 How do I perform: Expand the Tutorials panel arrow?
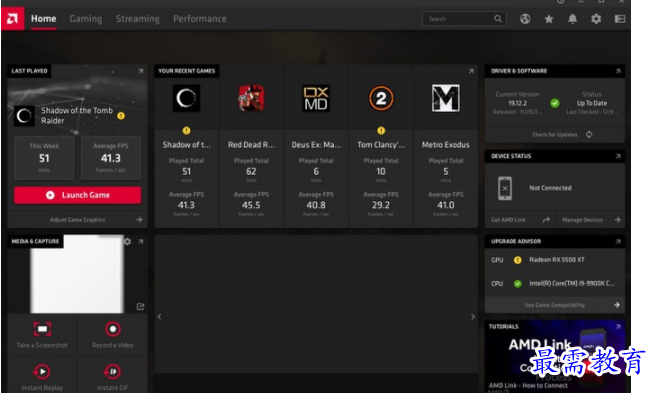[x=618, y=327]
